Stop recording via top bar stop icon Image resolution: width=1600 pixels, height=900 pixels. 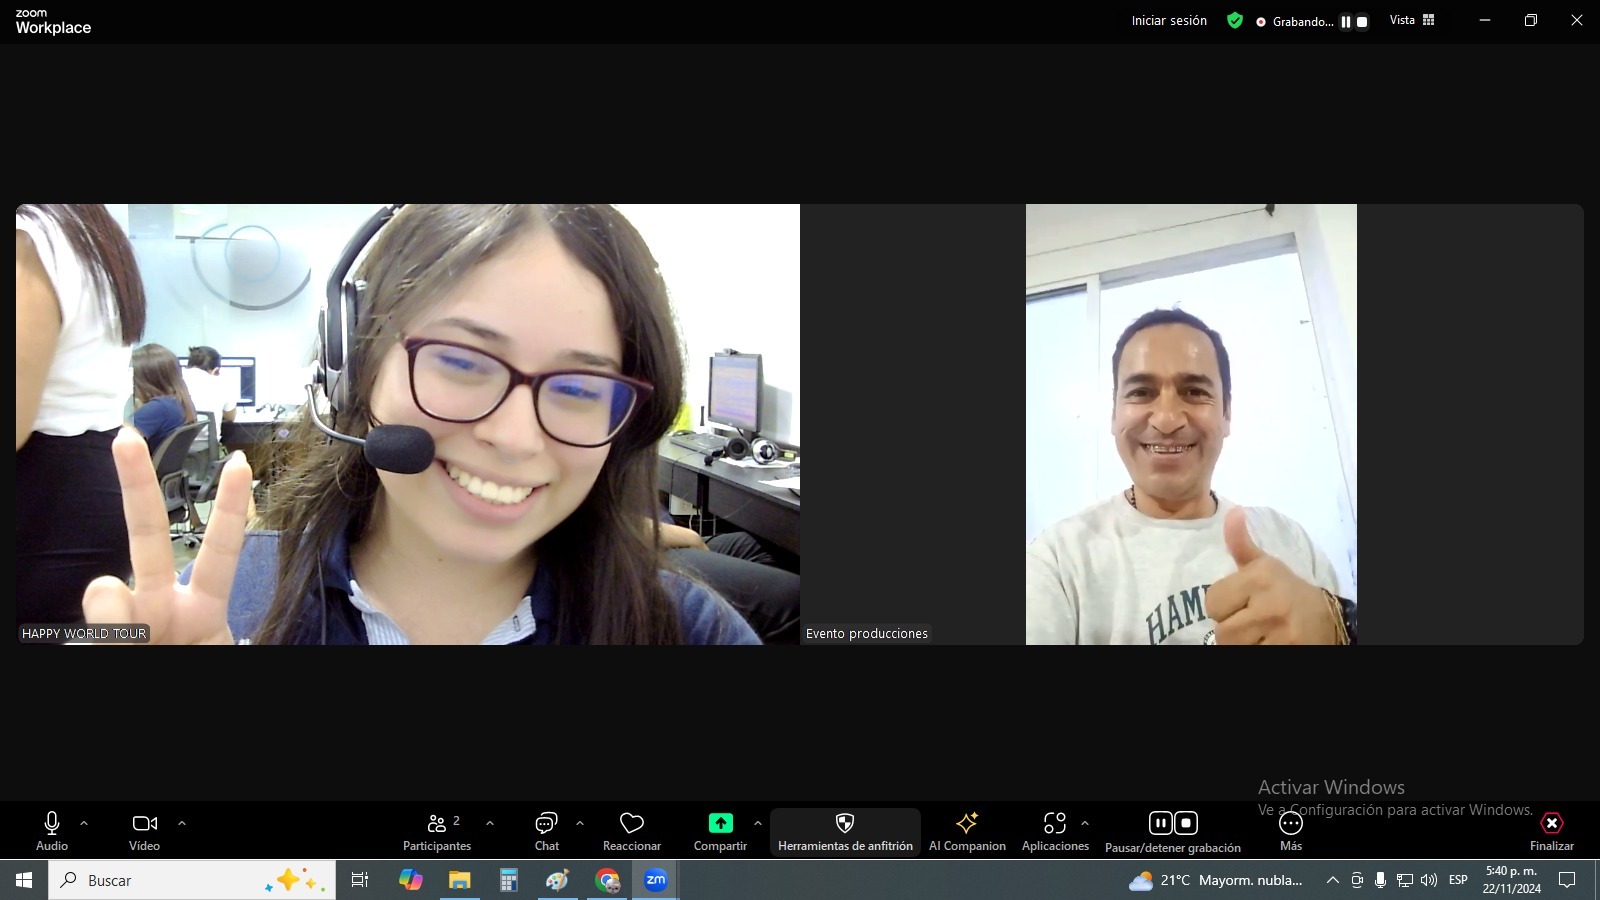(1362, 21)
